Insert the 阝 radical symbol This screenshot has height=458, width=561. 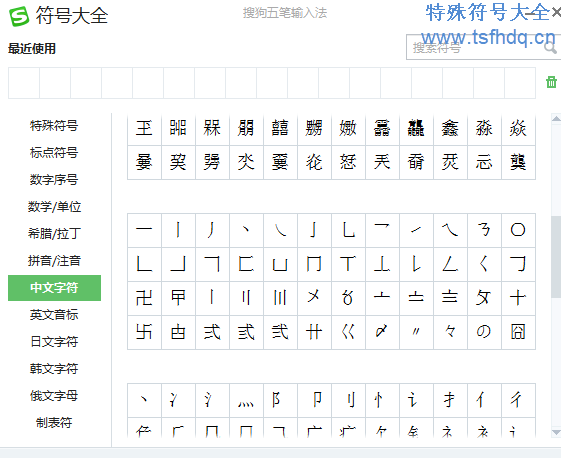pyautogui.click(x=280, y=400)
